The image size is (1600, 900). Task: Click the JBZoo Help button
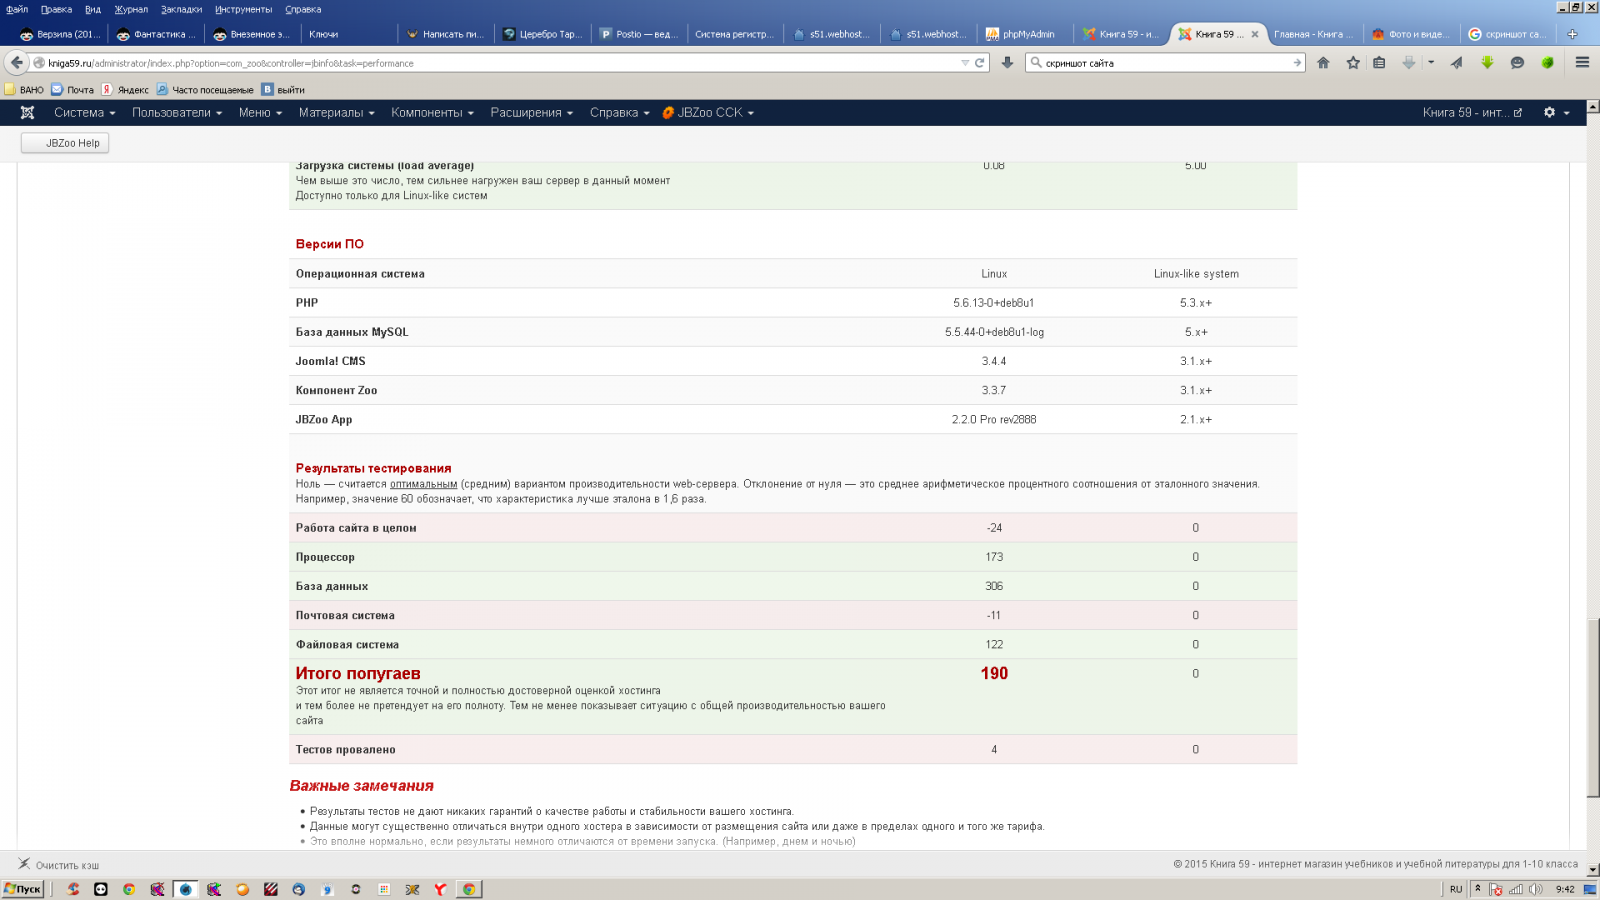[x=65, y=143]
